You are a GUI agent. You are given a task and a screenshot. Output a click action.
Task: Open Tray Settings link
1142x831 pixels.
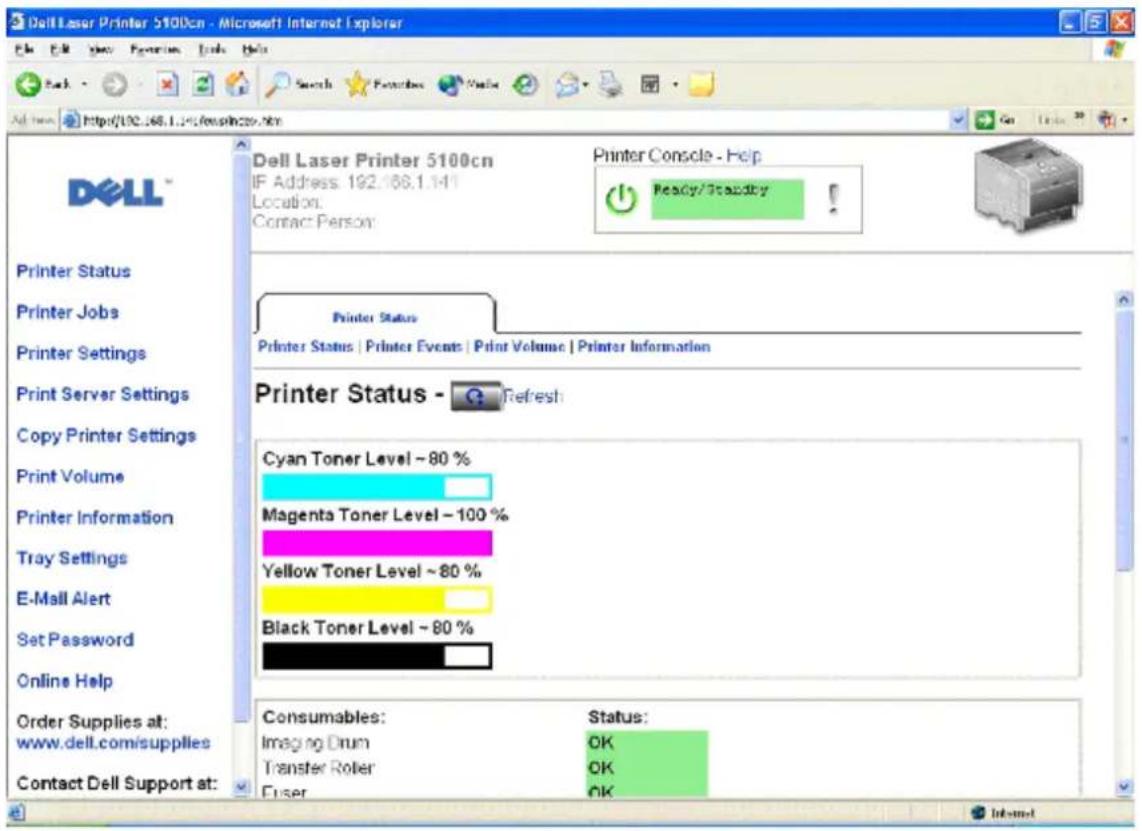pos(71,558)
